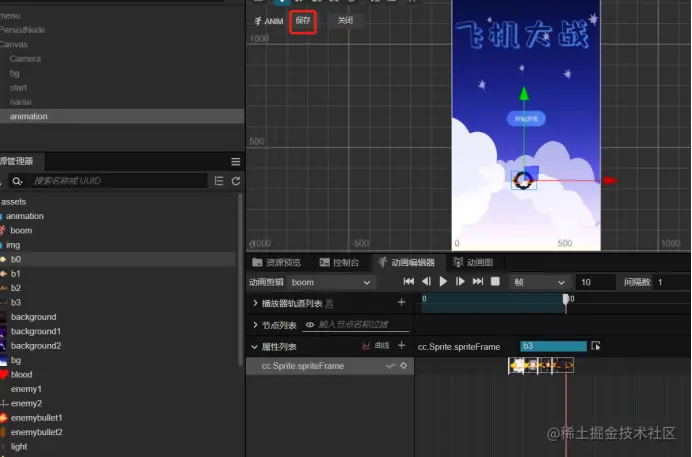
Task: Select the menu node in hierarchy
Action: pyautogui.click(x=10, y=16)
